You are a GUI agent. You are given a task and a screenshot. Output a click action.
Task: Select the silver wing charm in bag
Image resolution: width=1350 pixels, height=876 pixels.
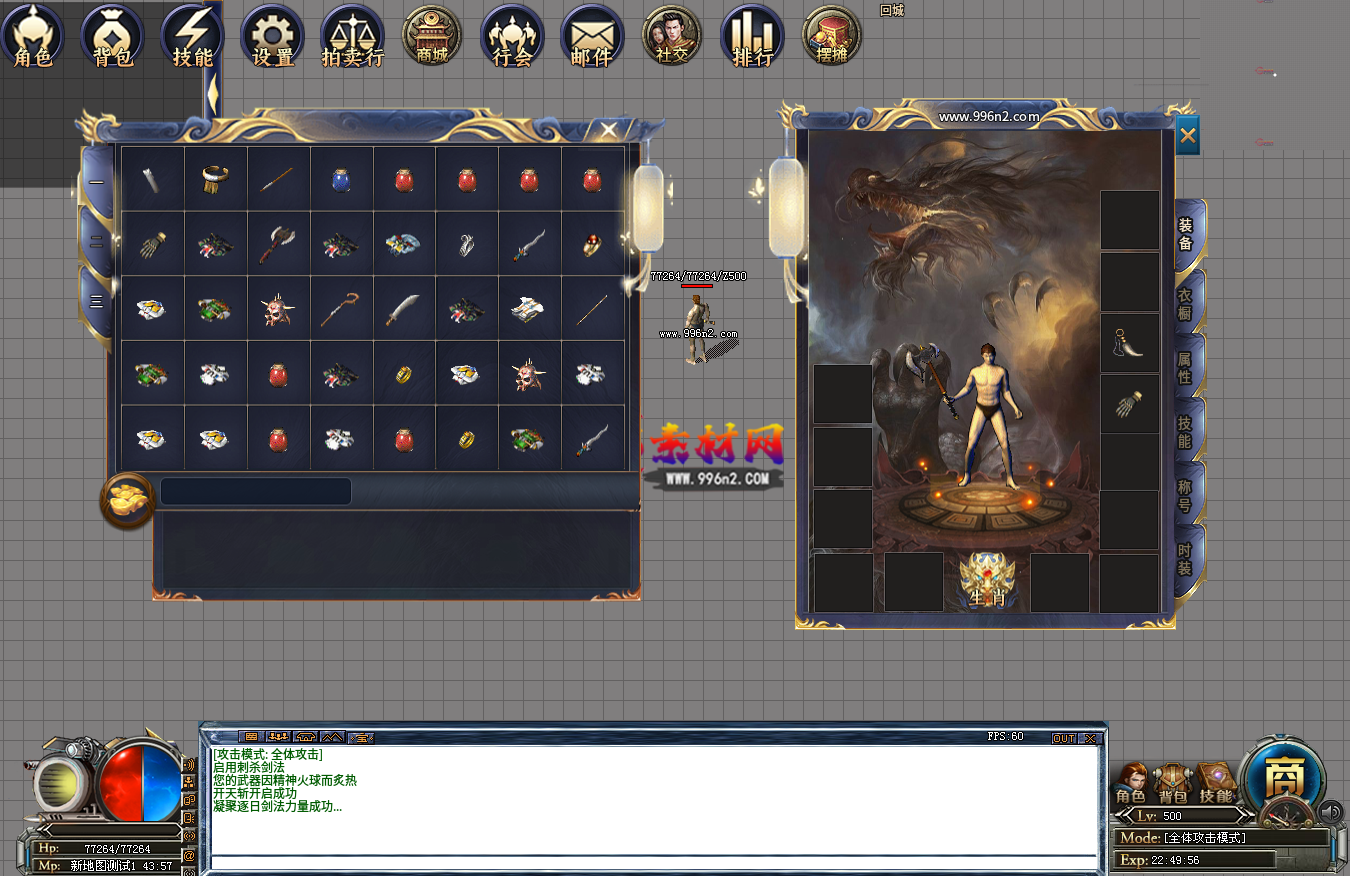click(x=467, y=243)
